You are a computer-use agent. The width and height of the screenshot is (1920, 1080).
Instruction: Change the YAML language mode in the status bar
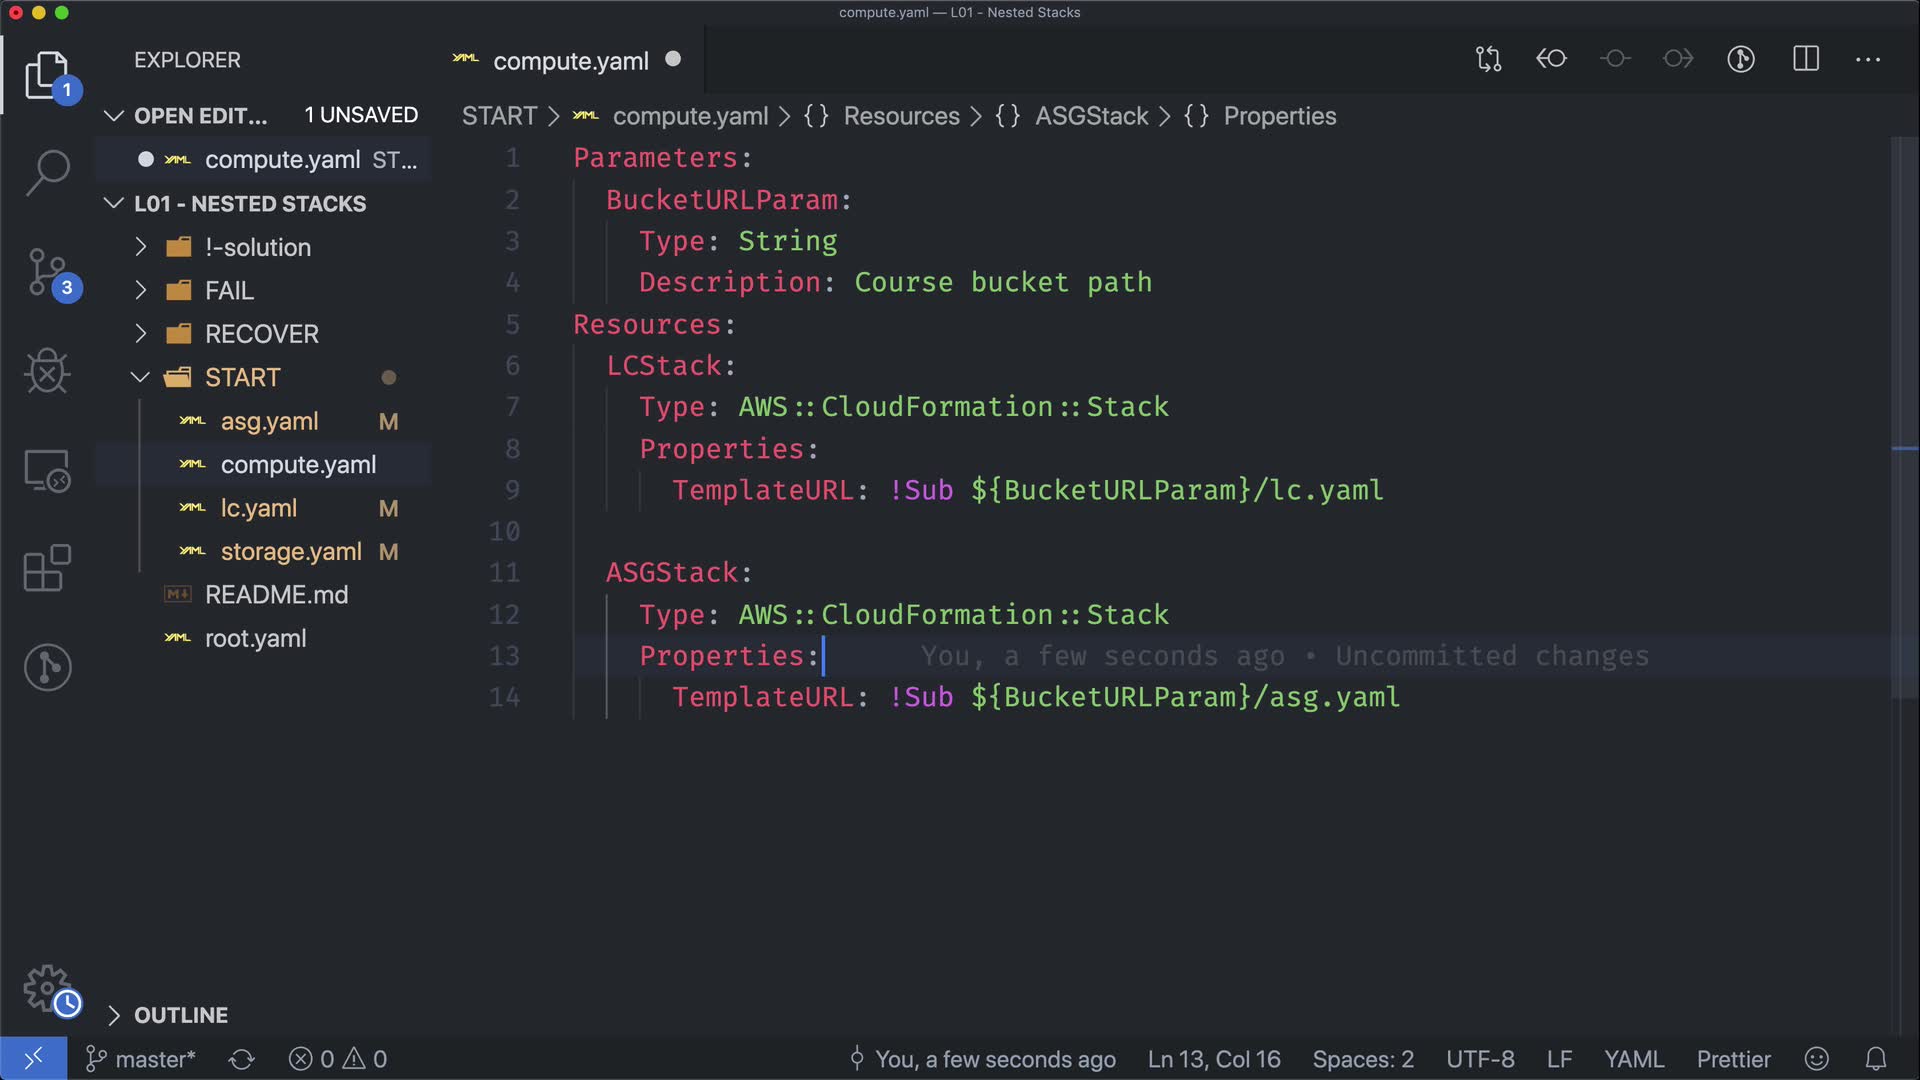[1633, 1059]
